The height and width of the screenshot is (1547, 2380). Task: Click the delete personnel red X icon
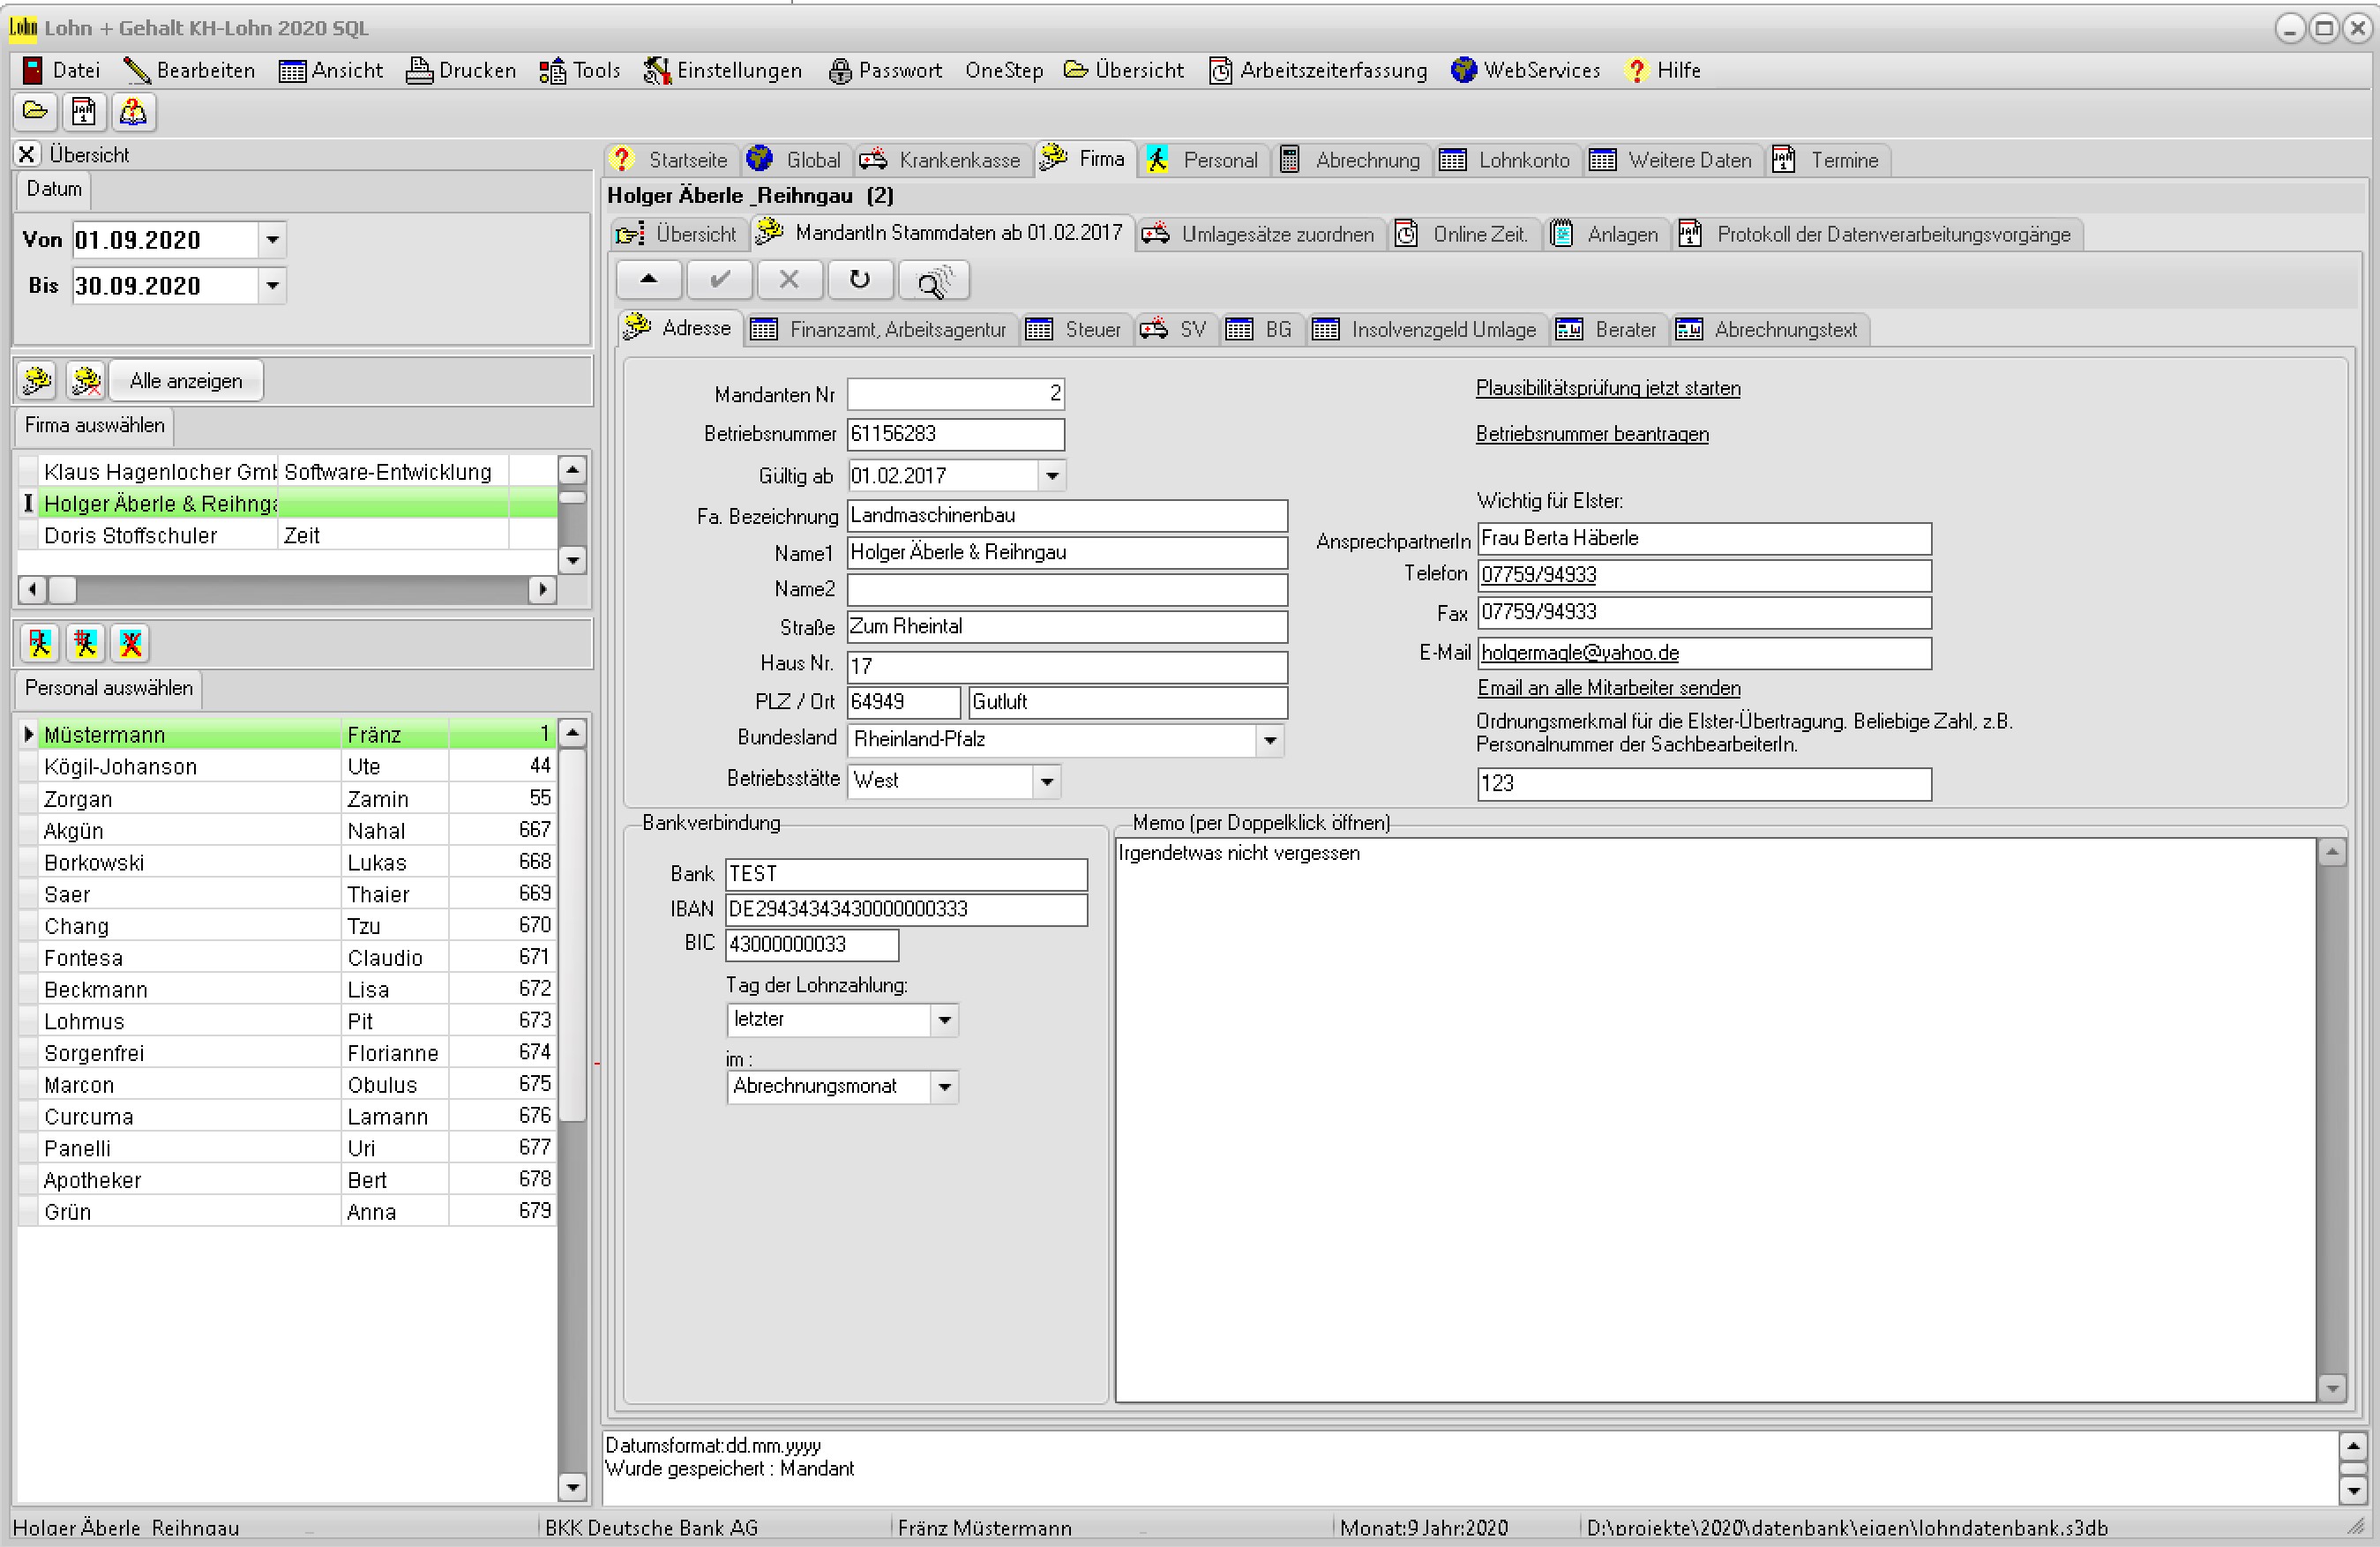point(131,643)
